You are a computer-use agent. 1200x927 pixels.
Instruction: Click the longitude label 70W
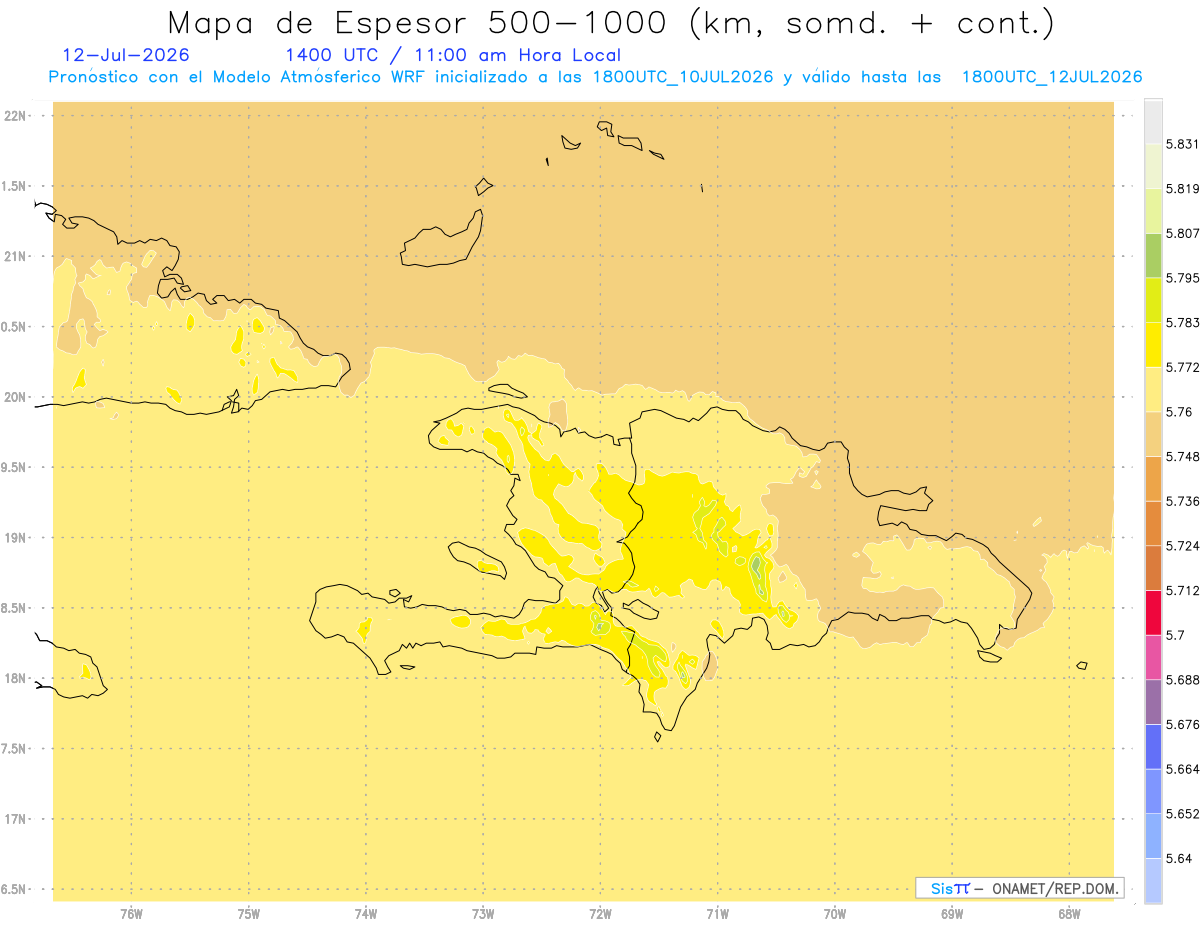coord(835,915)
